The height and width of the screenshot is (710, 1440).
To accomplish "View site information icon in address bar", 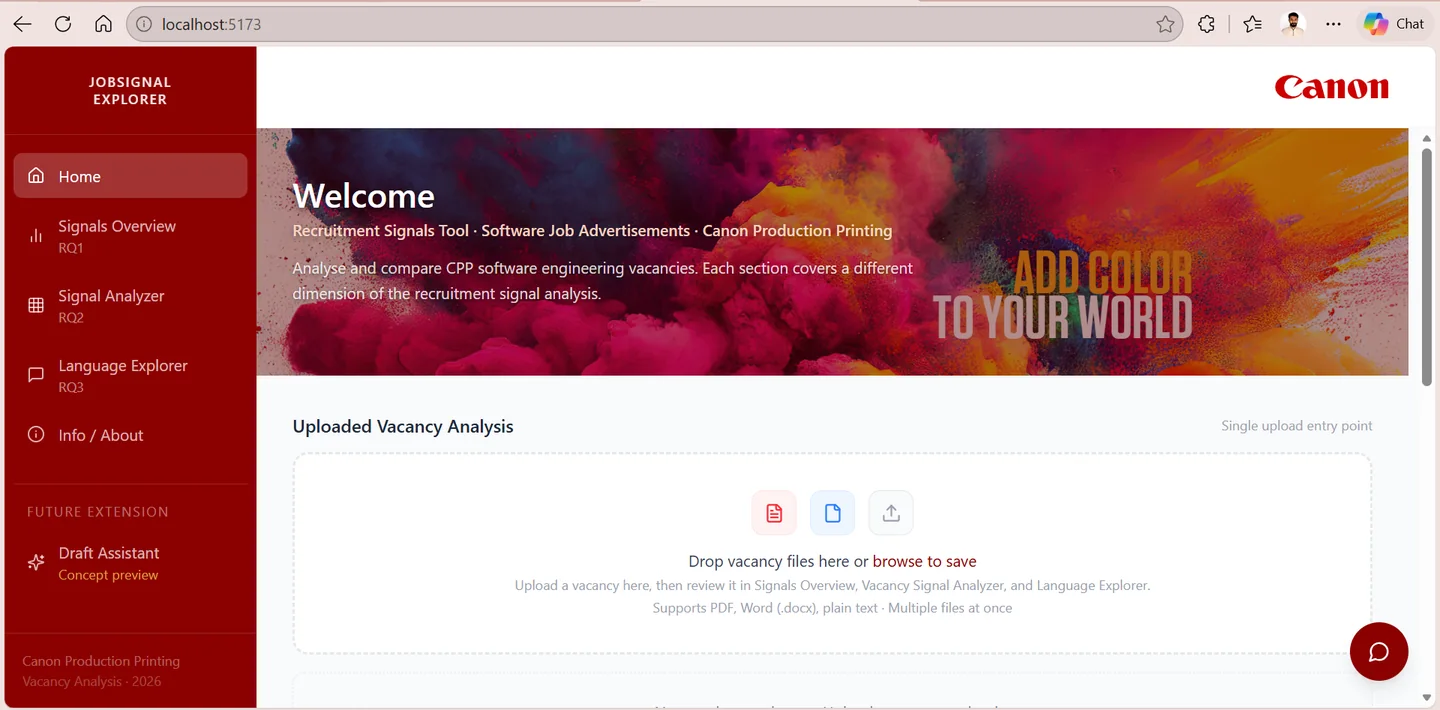I will point(144,24).
